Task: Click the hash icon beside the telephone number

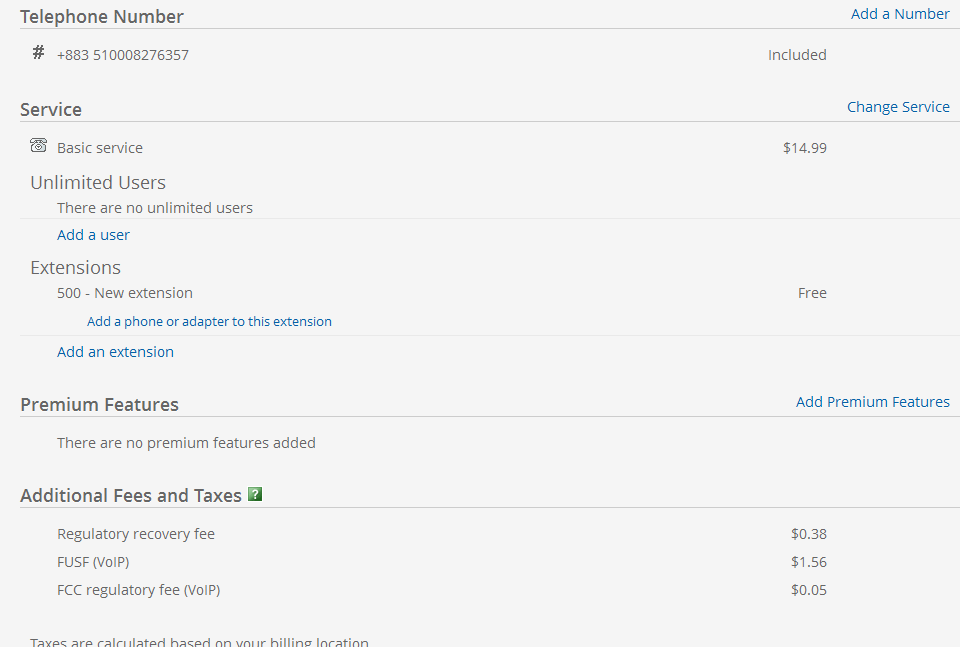Action: coord(38,52)
